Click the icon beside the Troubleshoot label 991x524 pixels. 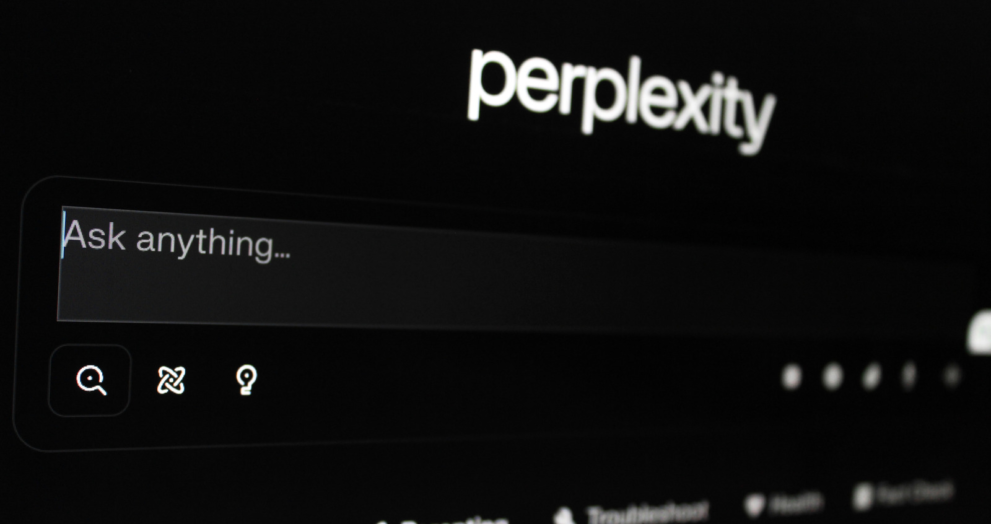coord(564,516)
